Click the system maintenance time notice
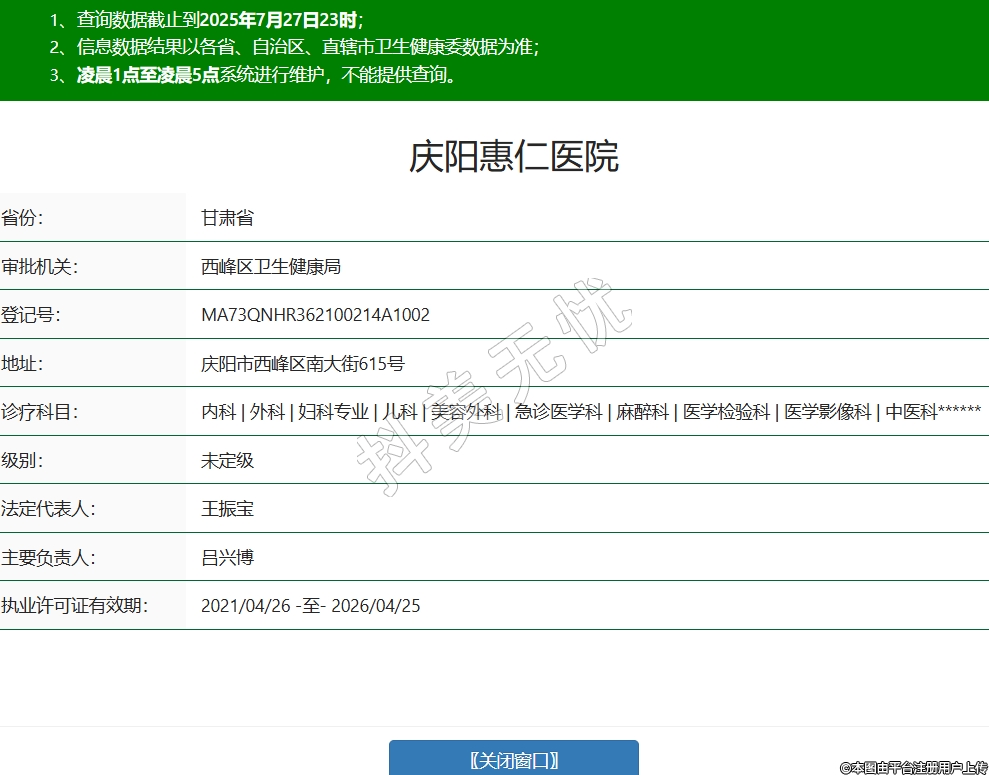Screen dimensions: 989x775 click(x=267, y=76)
